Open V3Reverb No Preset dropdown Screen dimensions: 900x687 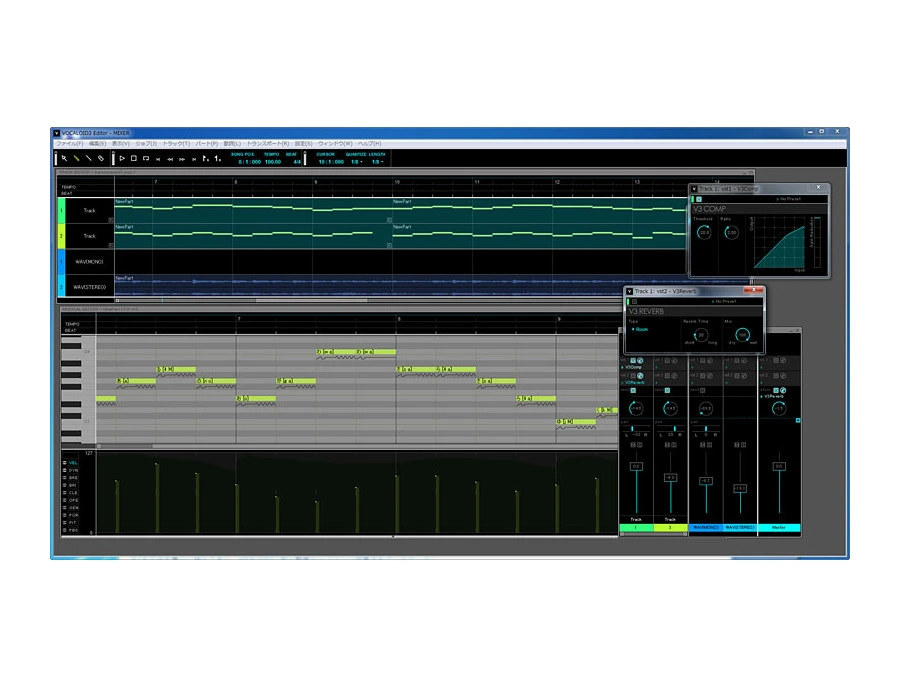click(x=724, y=301)
